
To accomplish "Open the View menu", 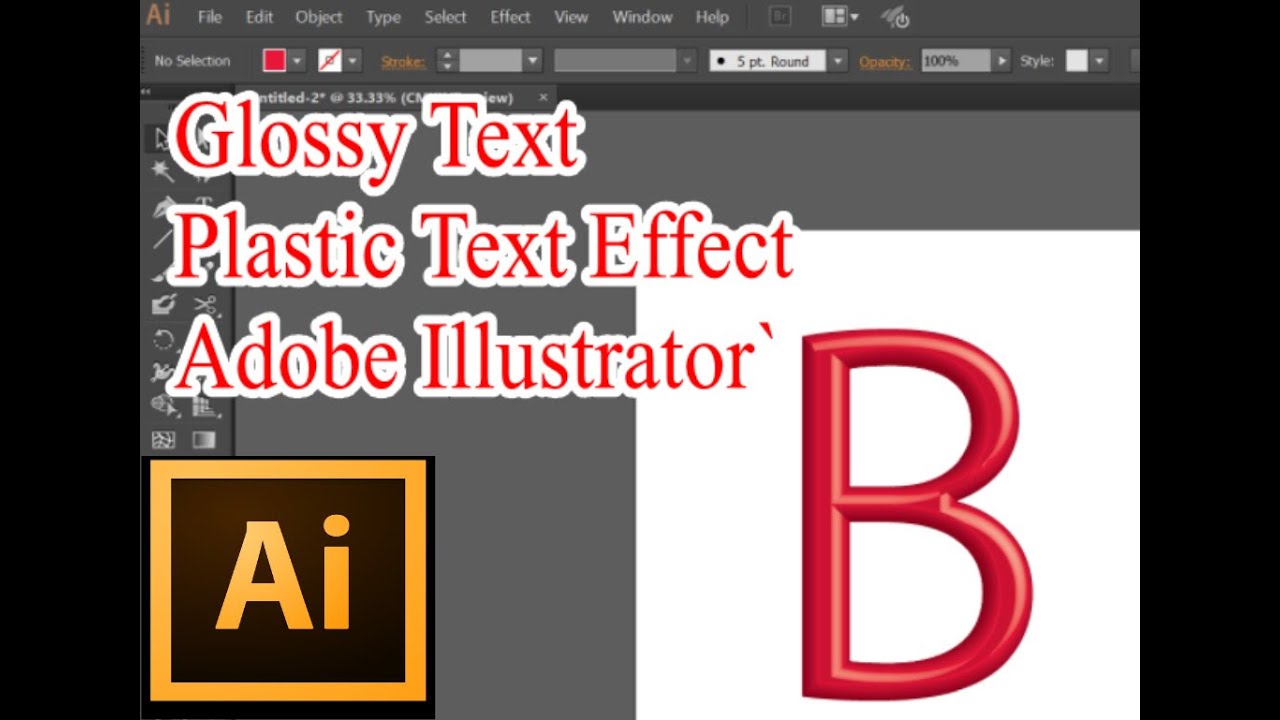I will tap(571, 17).
